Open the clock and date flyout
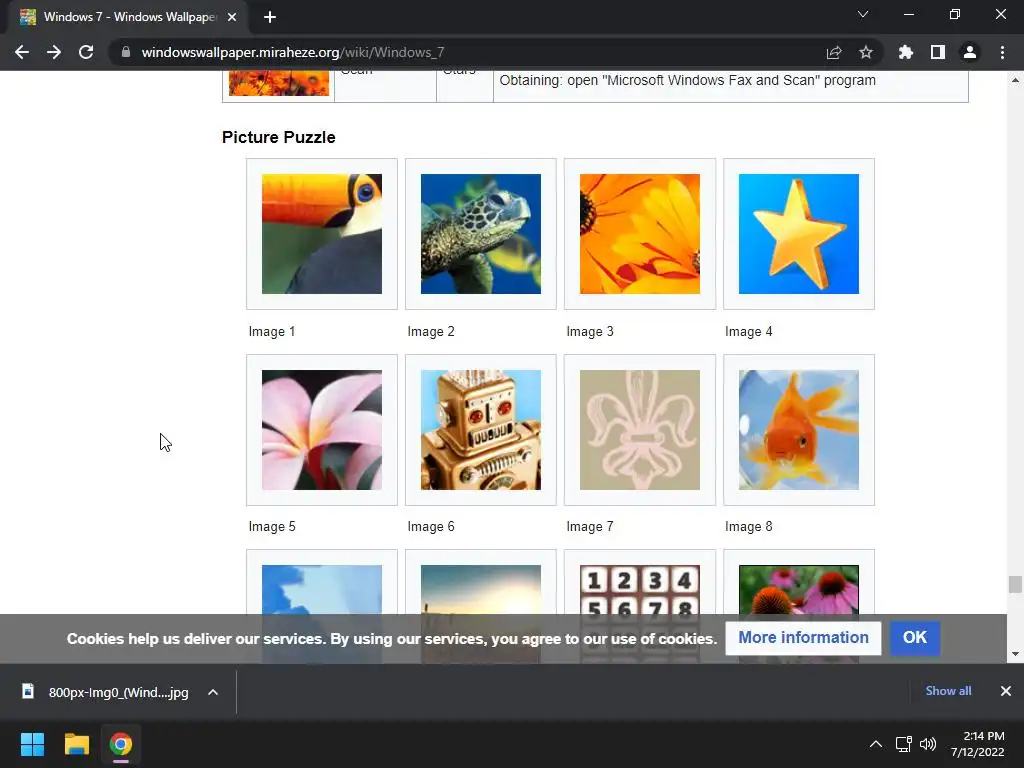1024x768 pixels. (x=978, y=744)
